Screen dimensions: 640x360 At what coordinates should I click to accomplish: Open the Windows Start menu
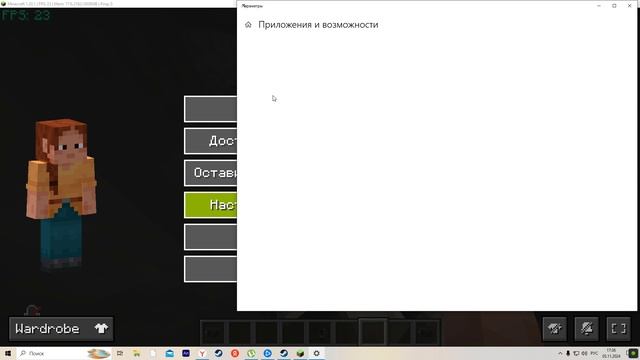pos(8,353)
